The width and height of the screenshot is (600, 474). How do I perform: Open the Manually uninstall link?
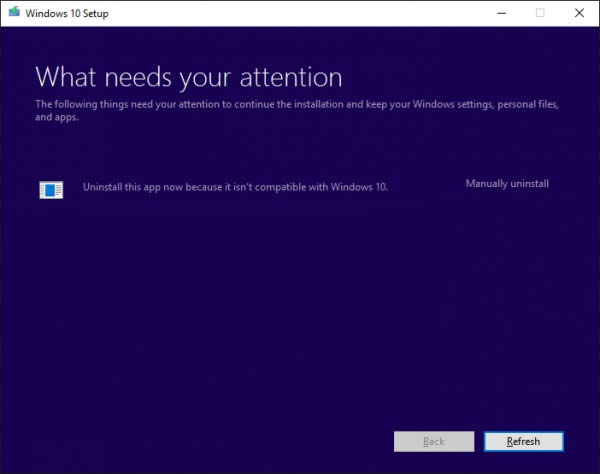pyautogui.click(x=507, y=184)
